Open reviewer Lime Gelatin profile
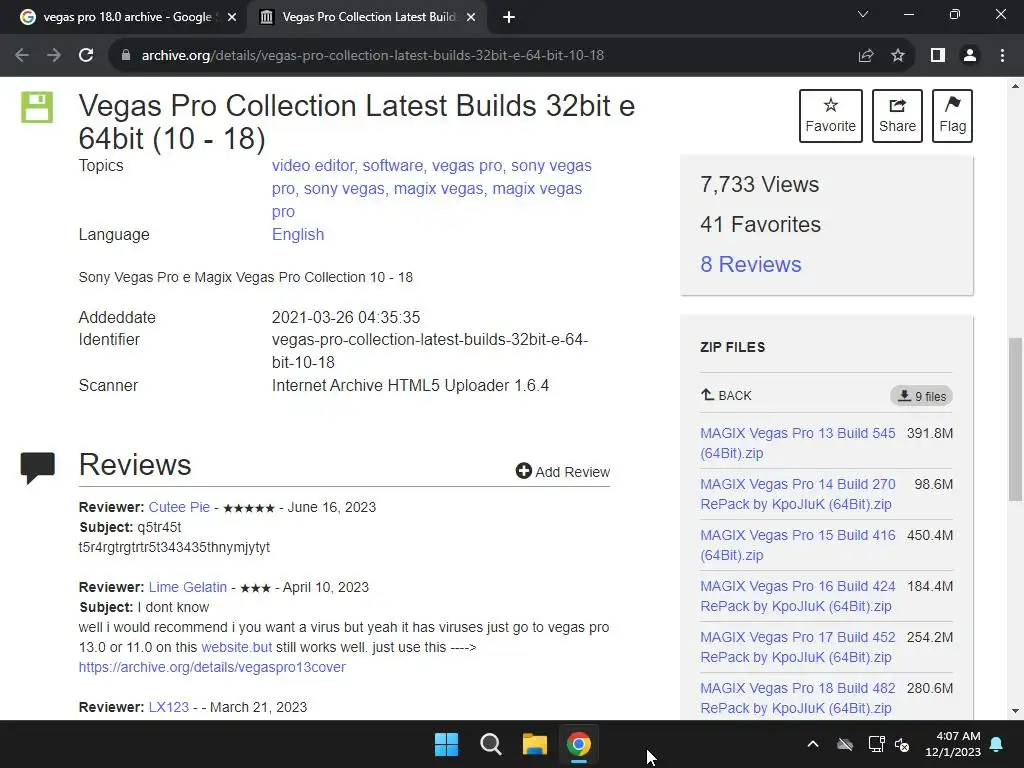The width and height of the screenshot is (1024, 768). coord(187,587)
